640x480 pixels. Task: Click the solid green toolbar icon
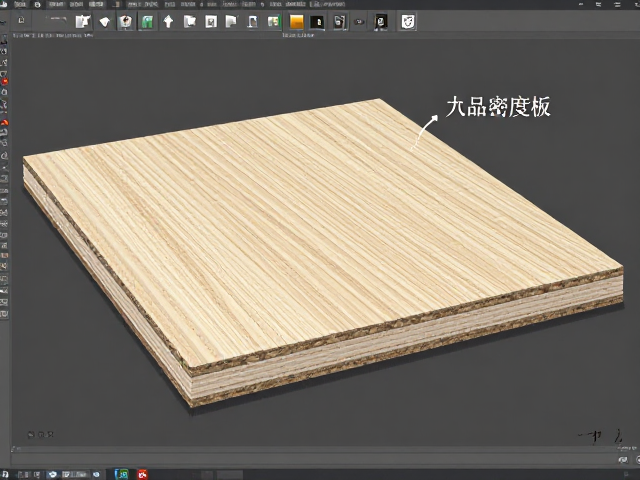pos(147,21)
